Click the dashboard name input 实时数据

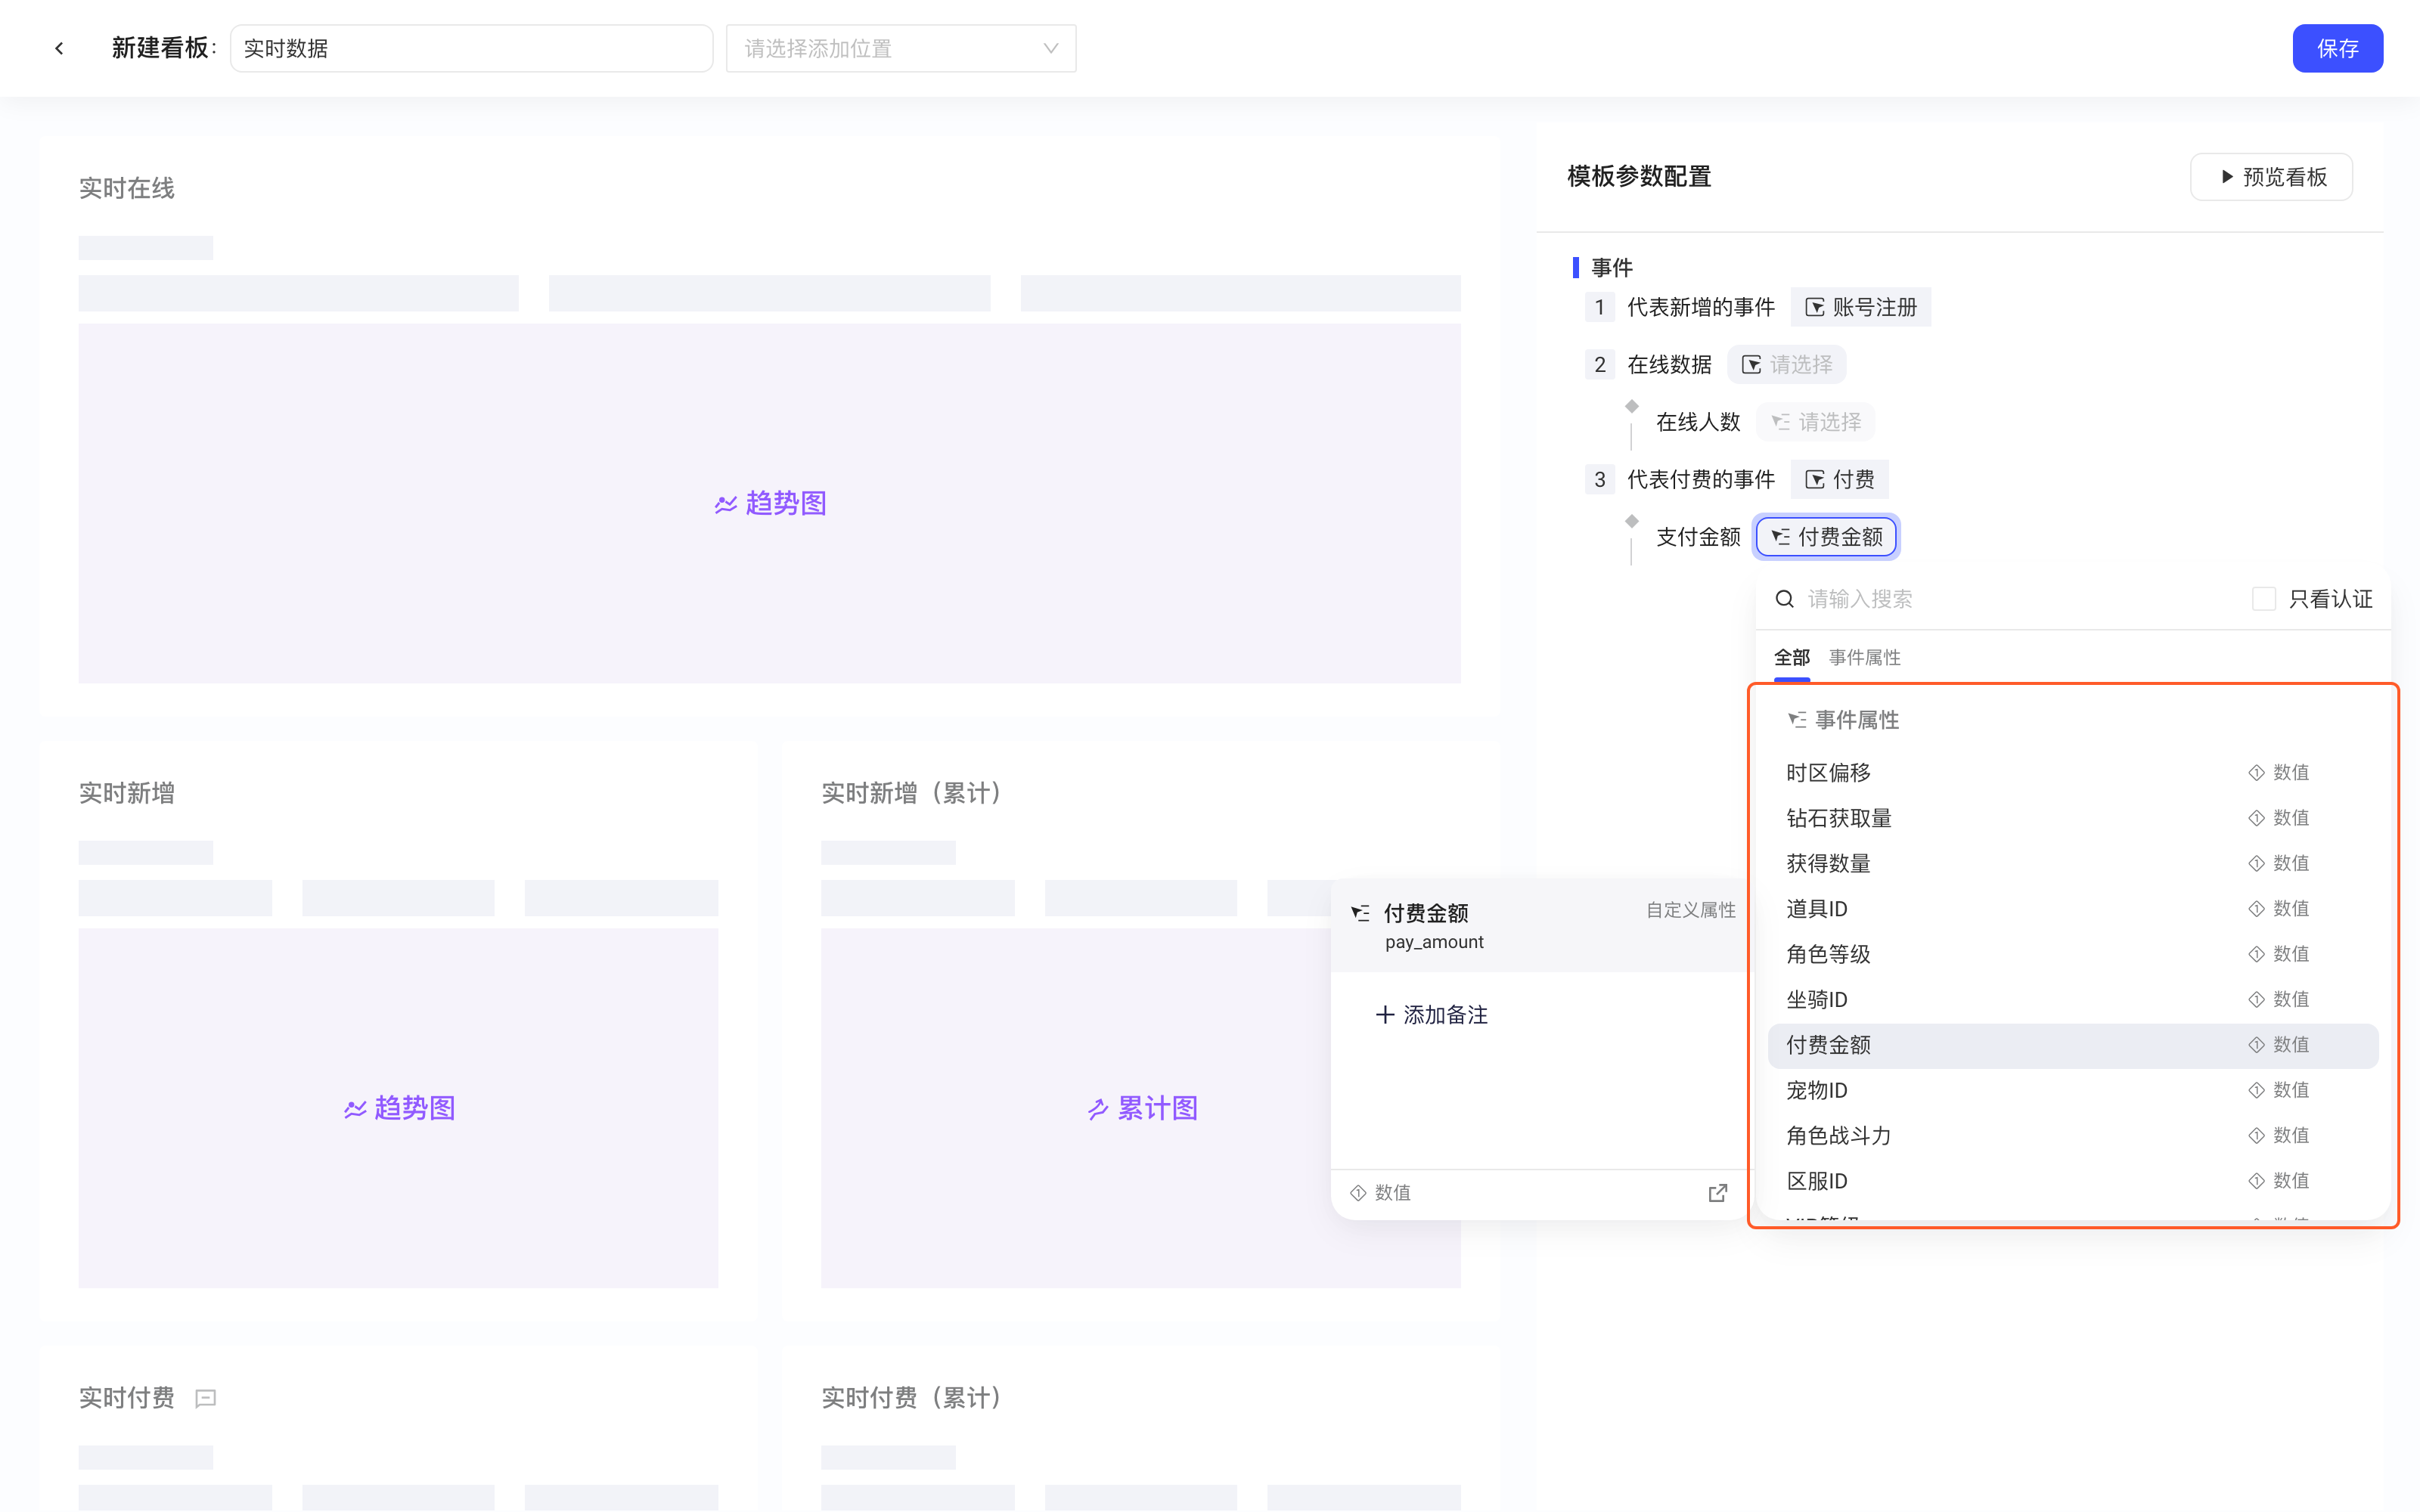(x=471, y=48)
